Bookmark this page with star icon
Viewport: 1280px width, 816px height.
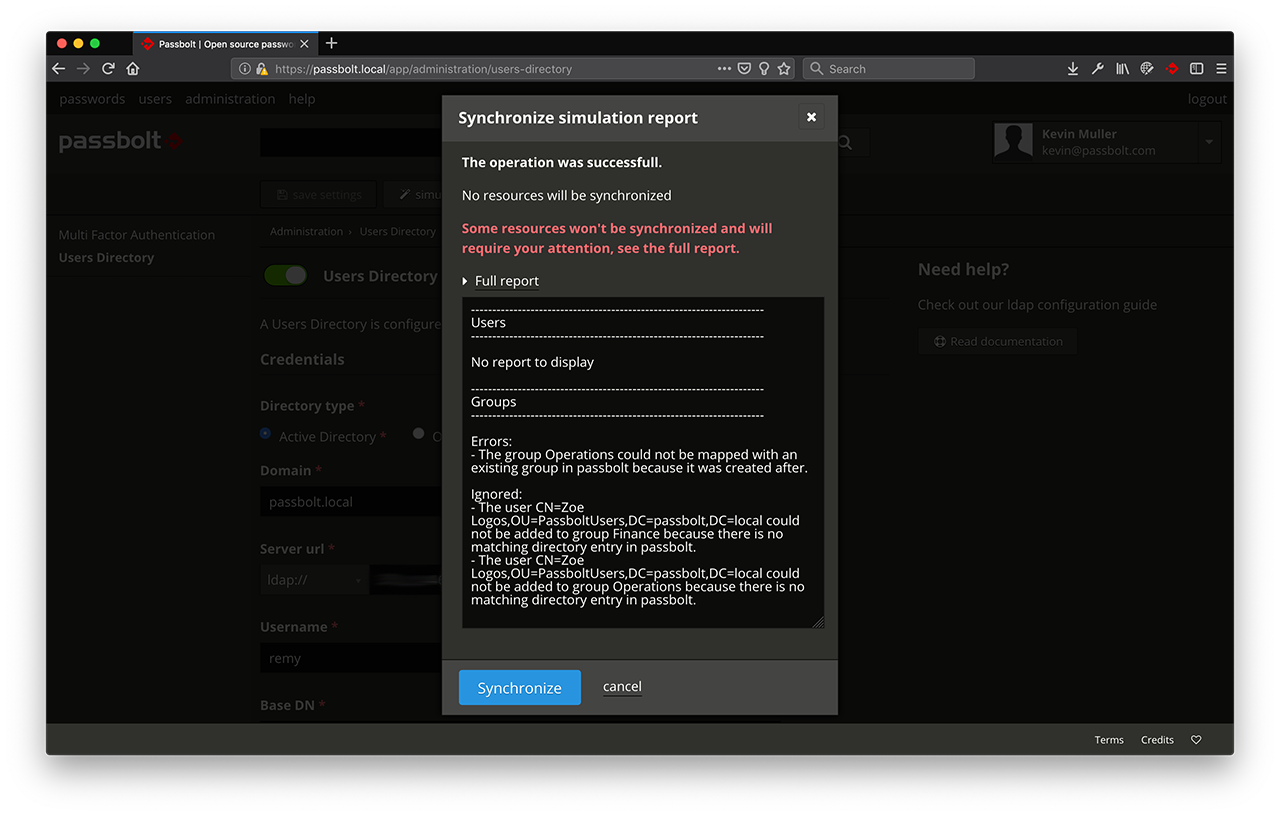[784, 69]
